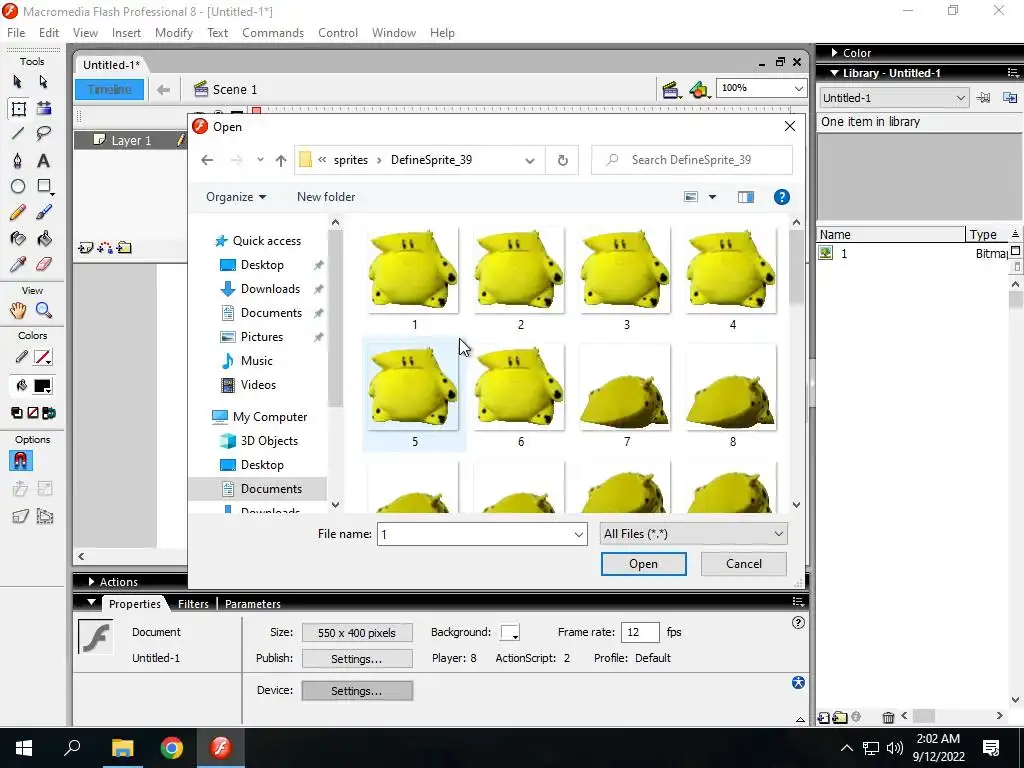This screenshot has width=1024, height=768.
Task: Select the Hand tool
Action: (18, 310)
